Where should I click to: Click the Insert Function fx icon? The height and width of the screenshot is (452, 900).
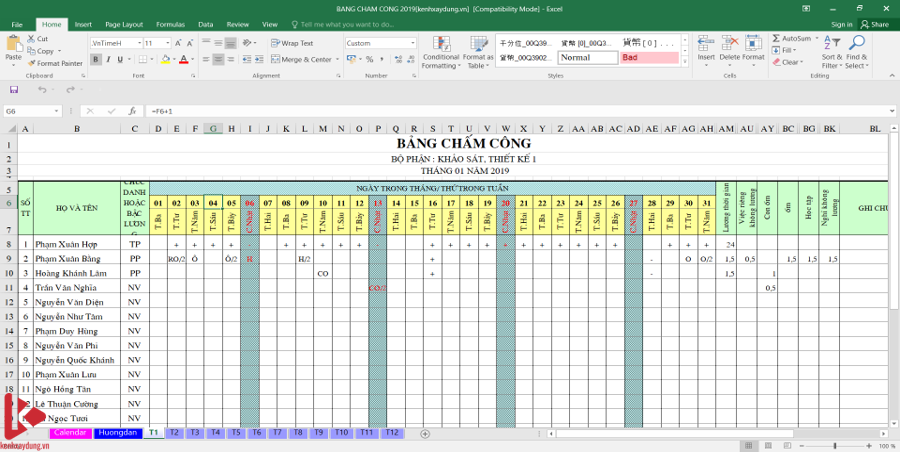click(132, 111)
